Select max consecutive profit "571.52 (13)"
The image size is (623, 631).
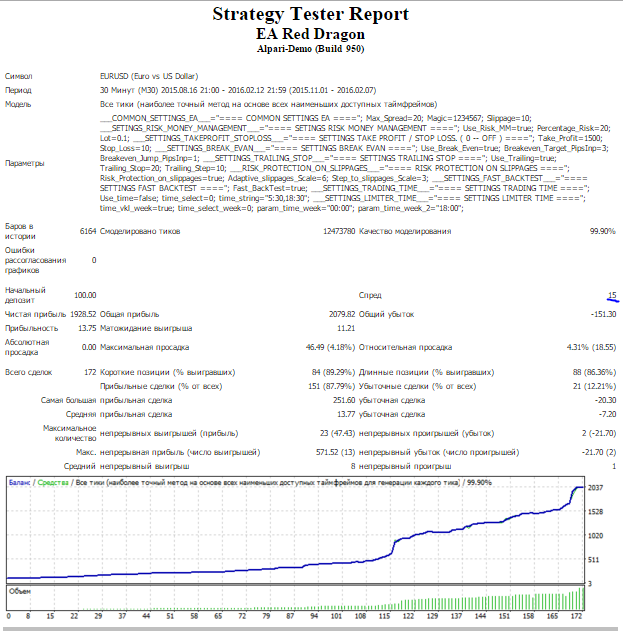tap(336, 452)
